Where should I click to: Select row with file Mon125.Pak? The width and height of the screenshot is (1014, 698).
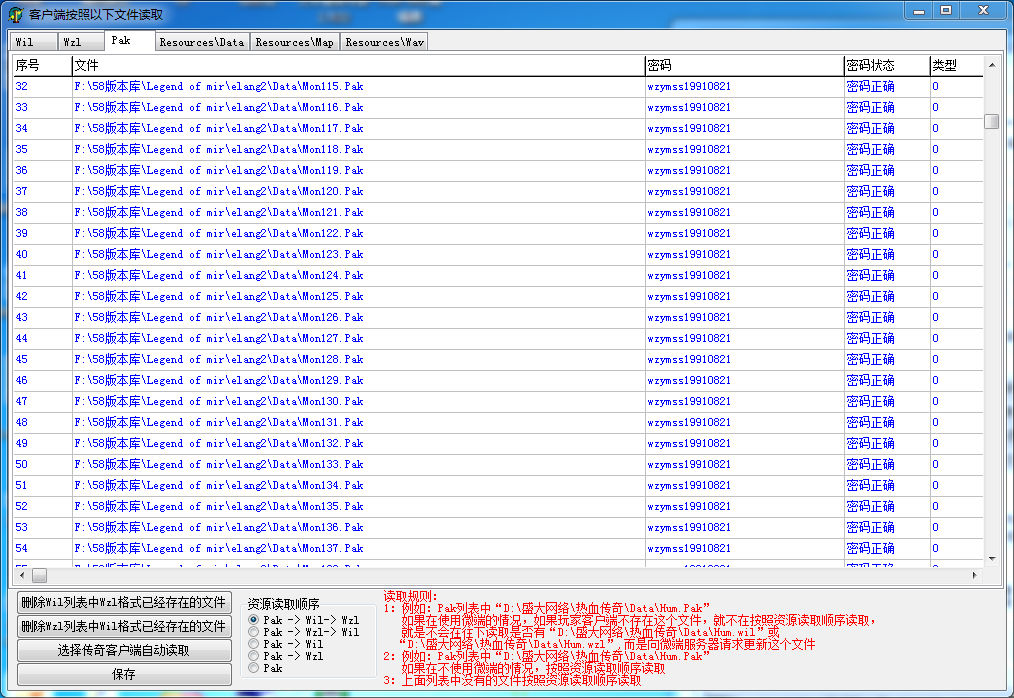click(498, 296)
